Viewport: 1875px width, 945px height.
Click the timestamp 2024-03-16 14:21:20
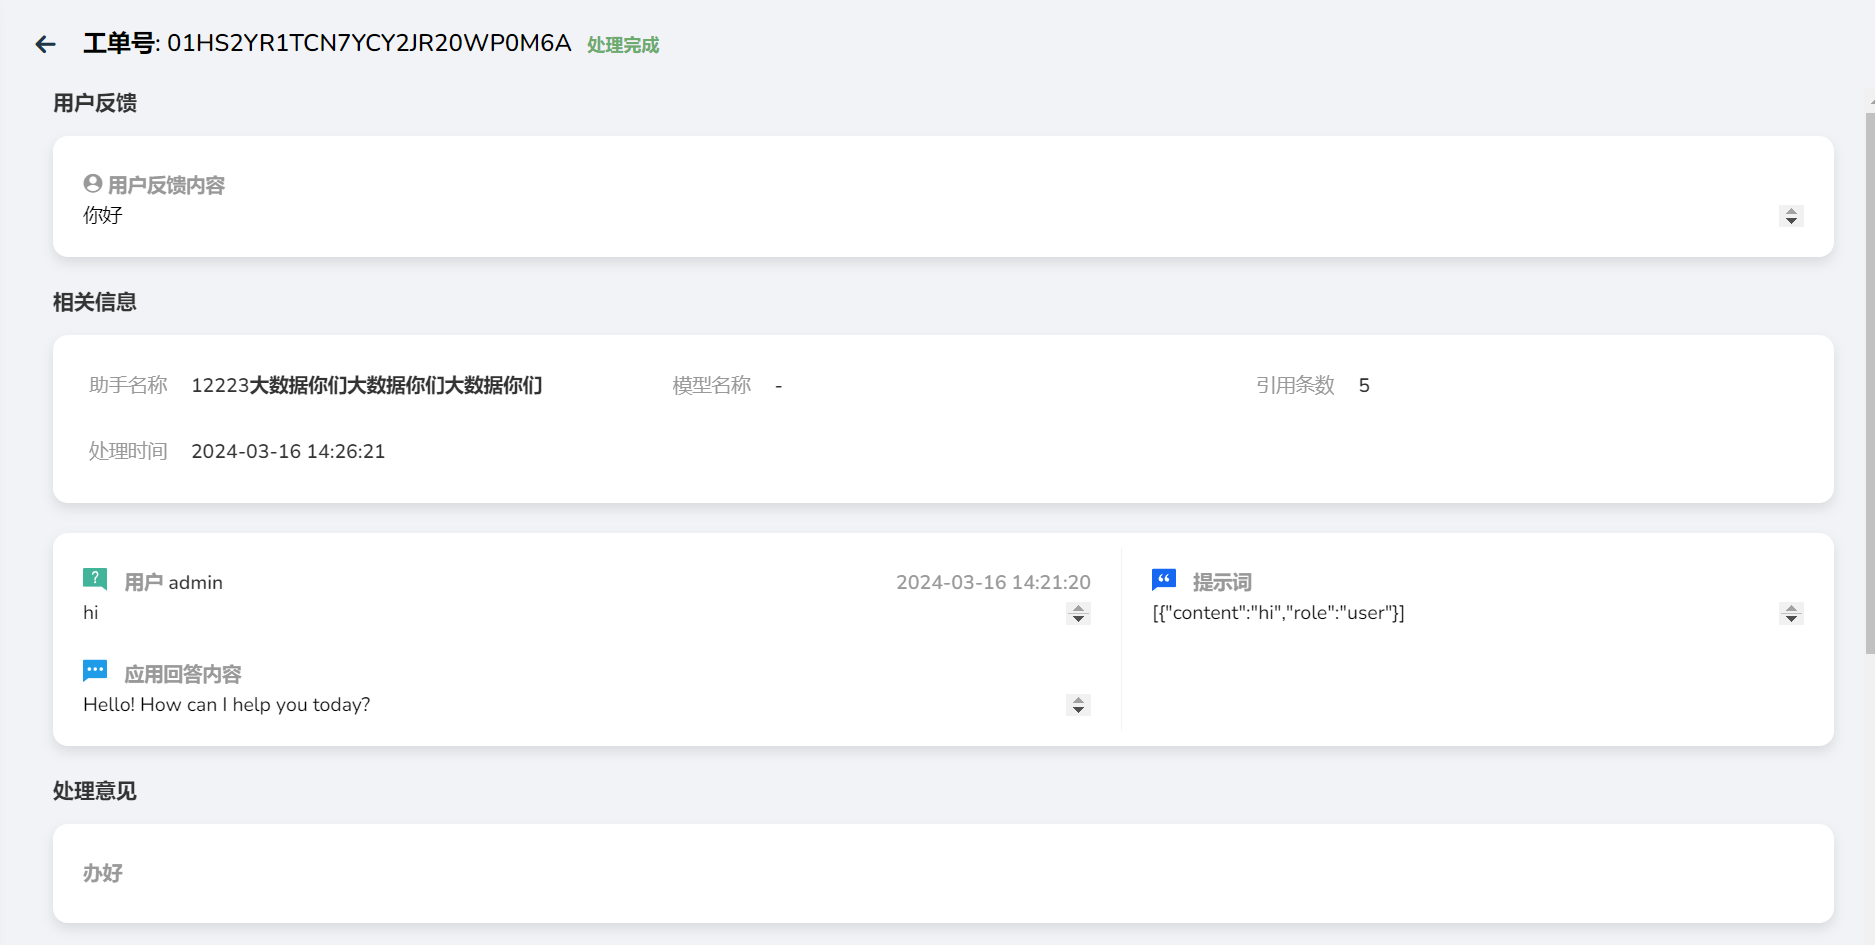993,581
